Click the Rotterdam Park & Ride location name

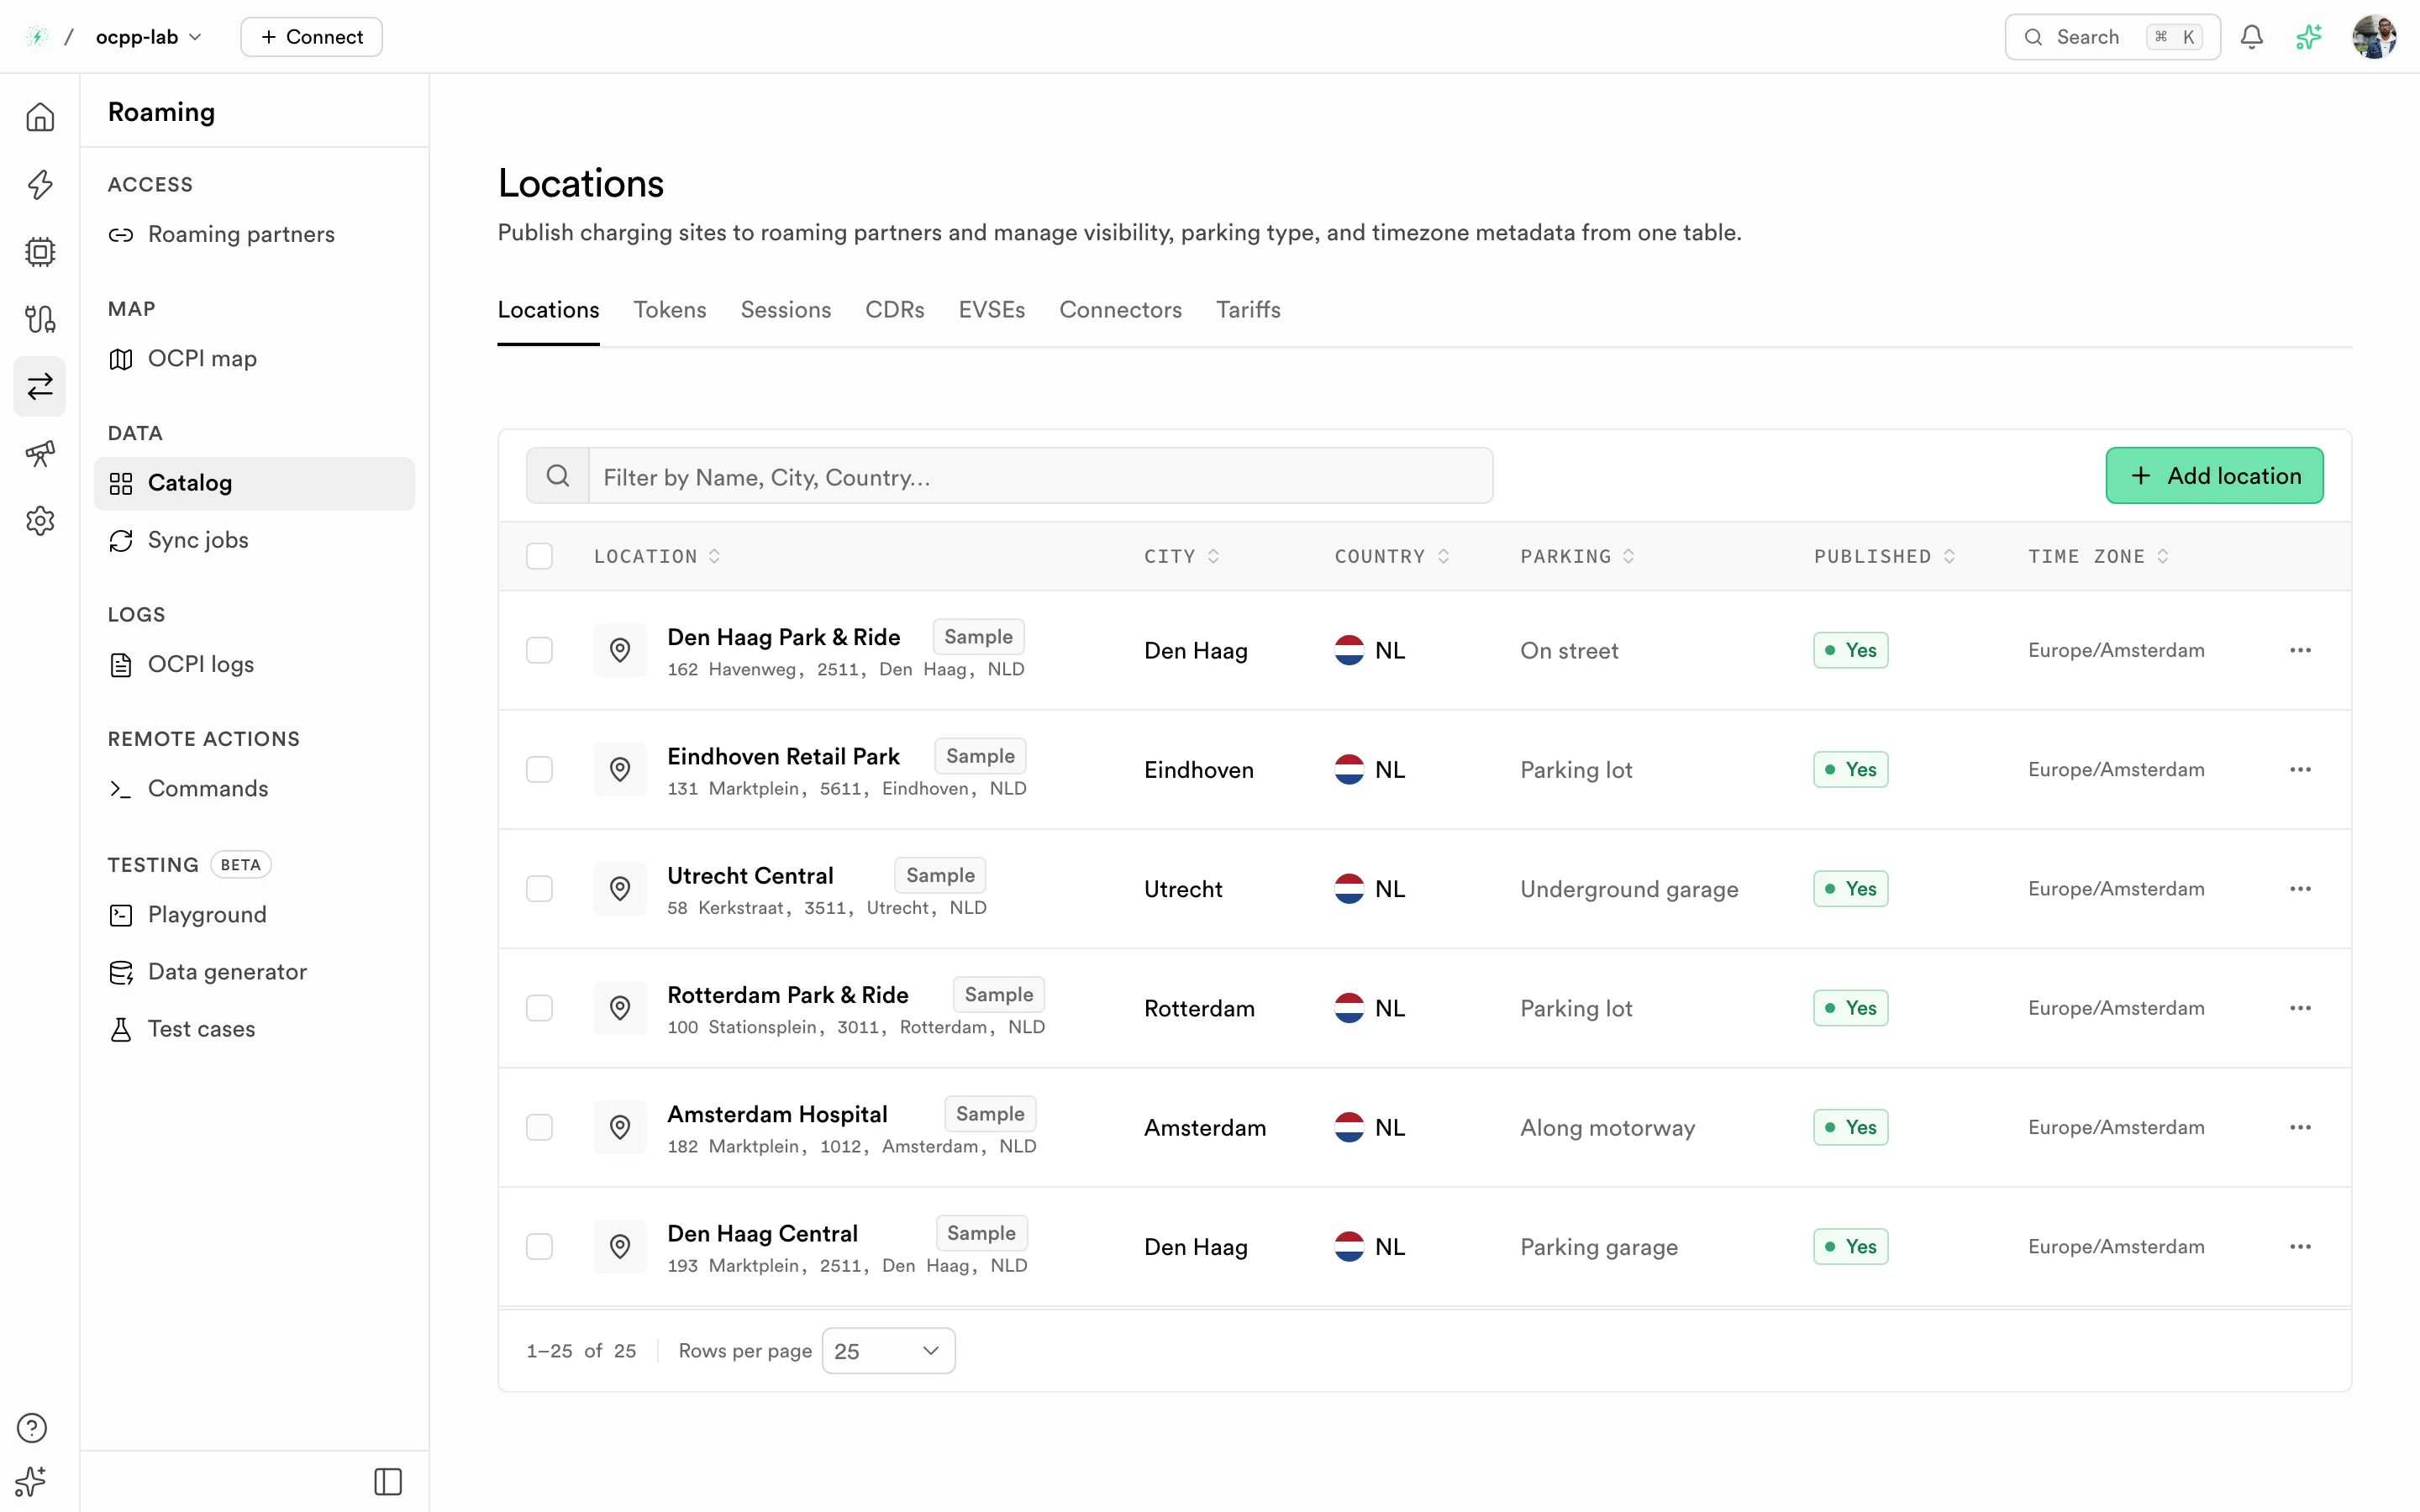(788, 995)
